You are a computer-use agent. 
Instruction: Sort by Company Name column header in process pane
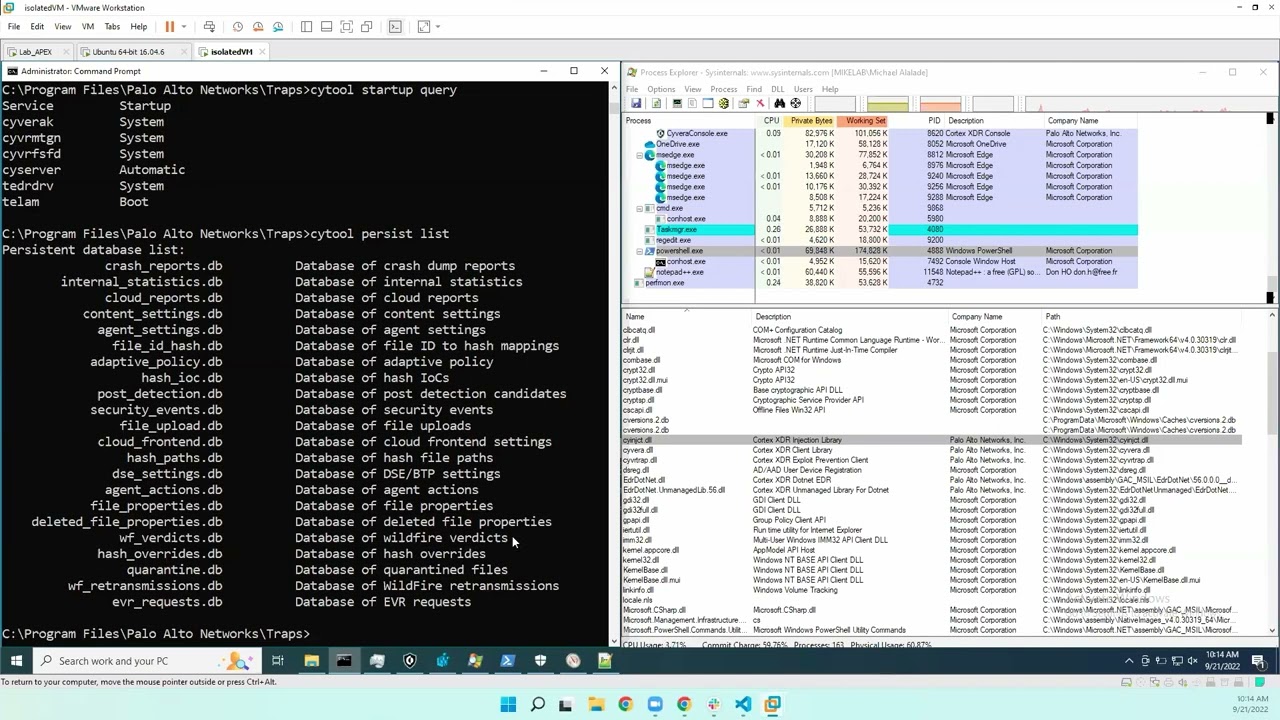point(1073,121)
